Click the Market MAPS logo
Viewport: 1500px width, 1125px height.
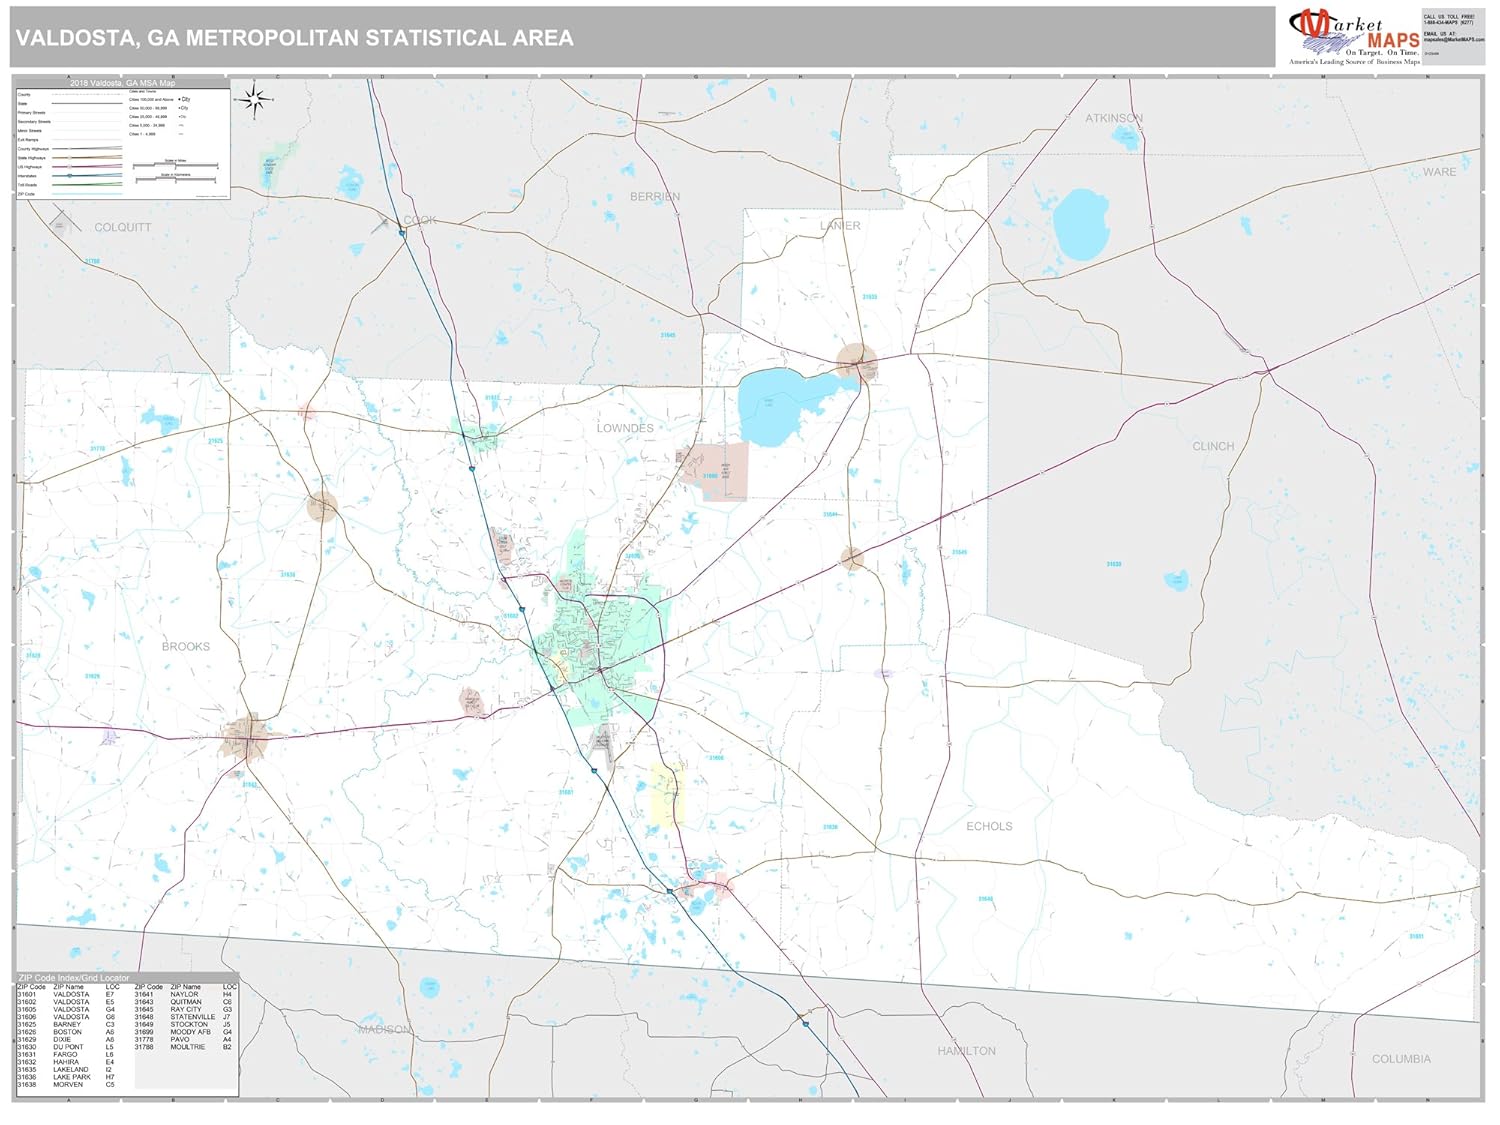point(1354,37)
